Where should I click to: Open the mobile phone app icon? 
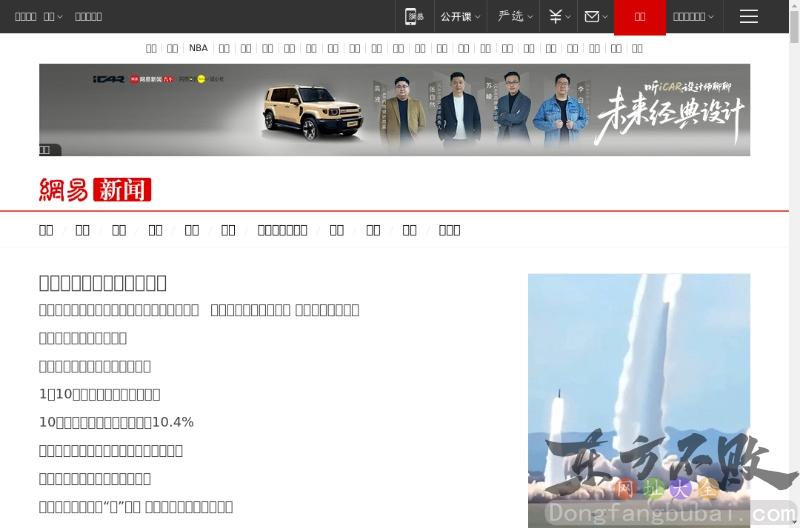click(x=414, y=16)
